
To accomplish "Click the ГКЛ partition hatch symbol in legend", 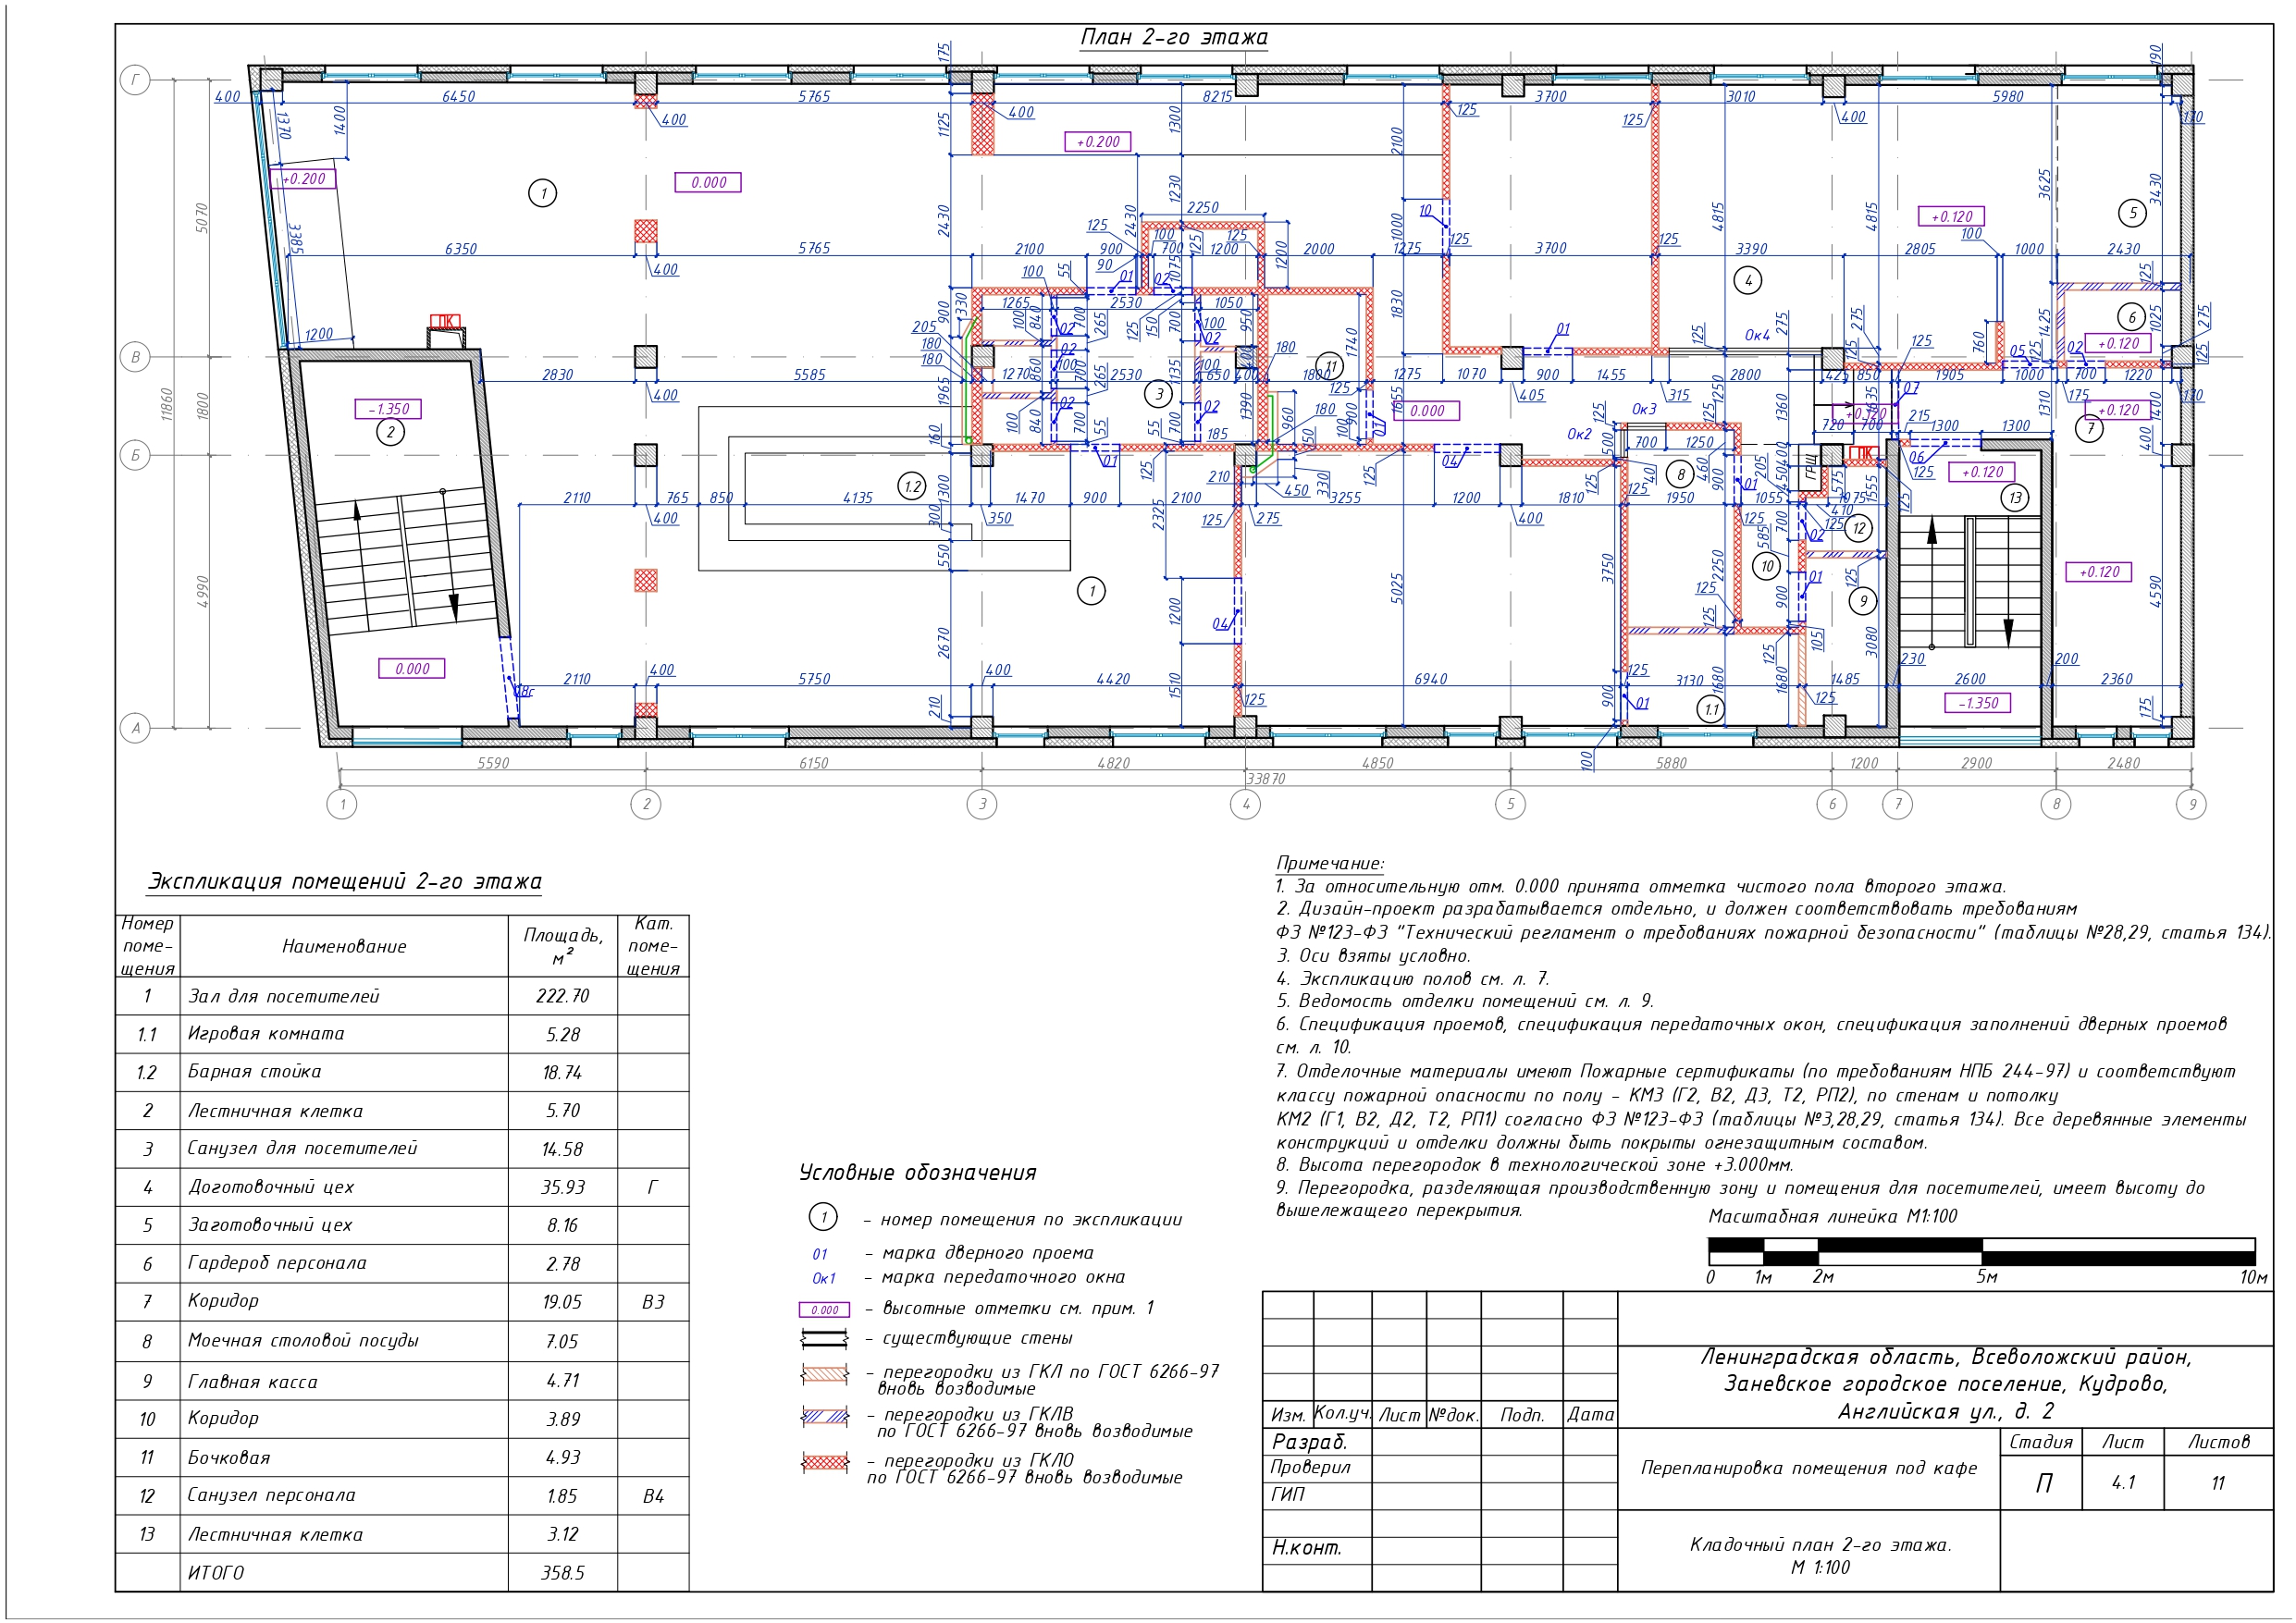I will (824, 1375).
